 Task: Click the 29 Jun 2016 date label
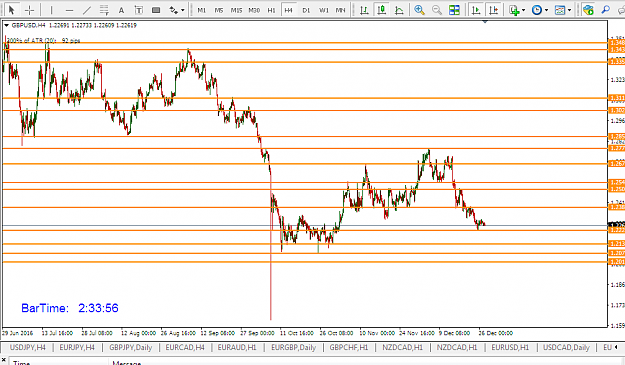[18, 333]
